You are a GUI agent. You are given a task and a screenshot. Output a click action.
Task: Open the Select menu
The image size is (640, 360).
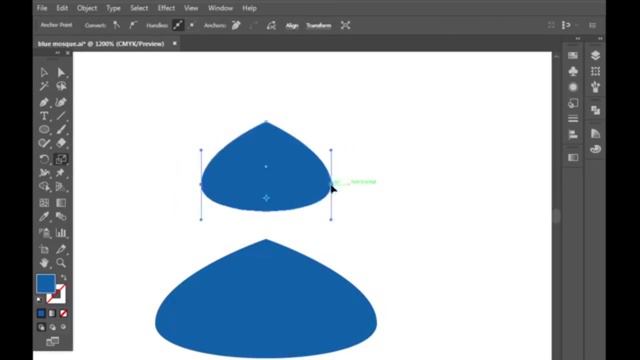[x=139, y=8]
